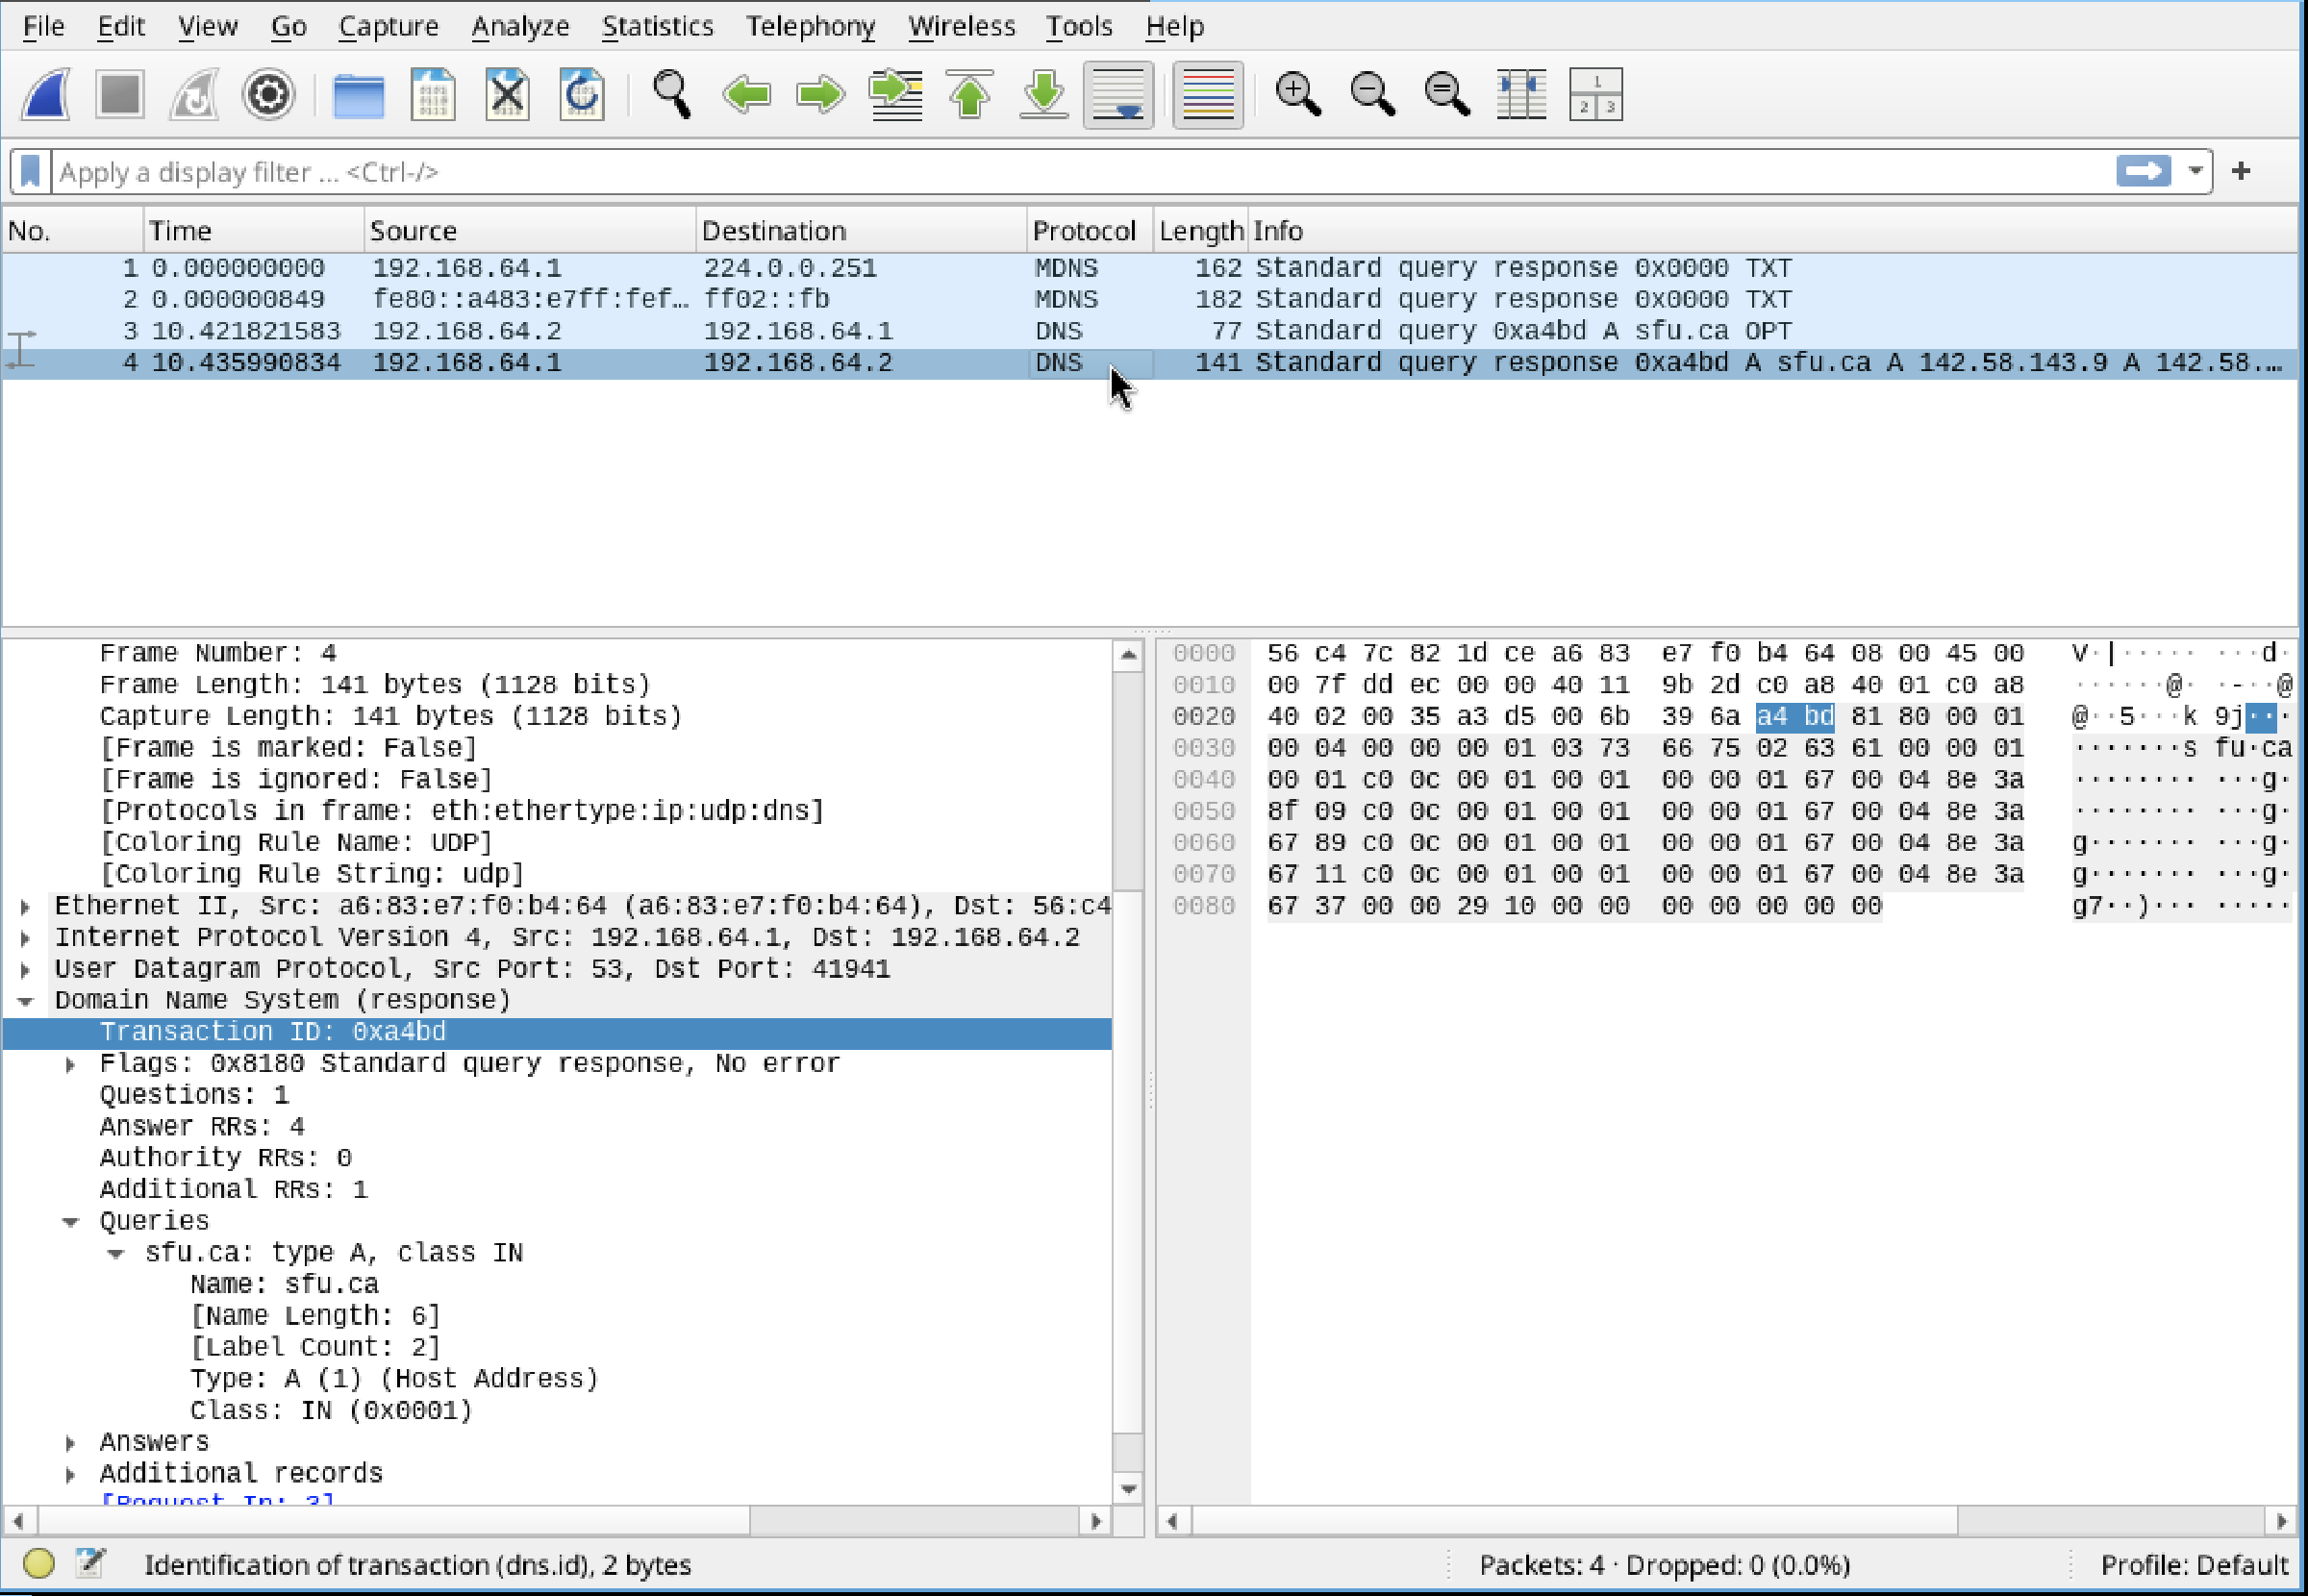The image size is (2308, 1596).
Task: Expand Ethernet II protocol details
Action: [x=26, y=906]
